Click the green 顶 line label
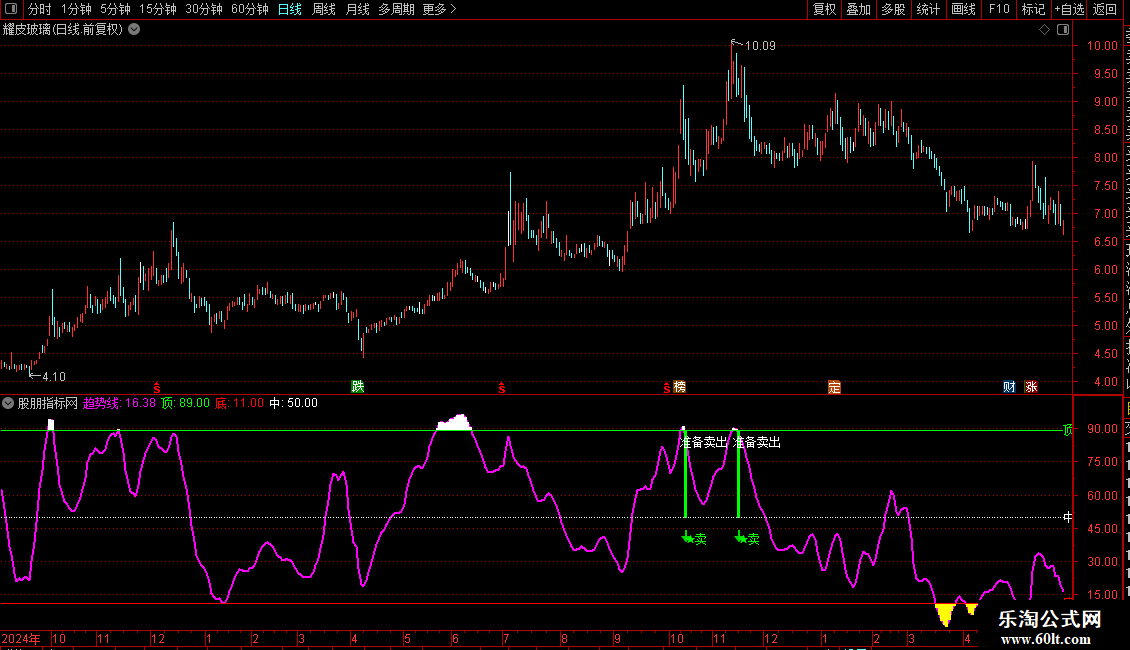The width and height of the screenshot is (1130, 650). point(1068,429)
